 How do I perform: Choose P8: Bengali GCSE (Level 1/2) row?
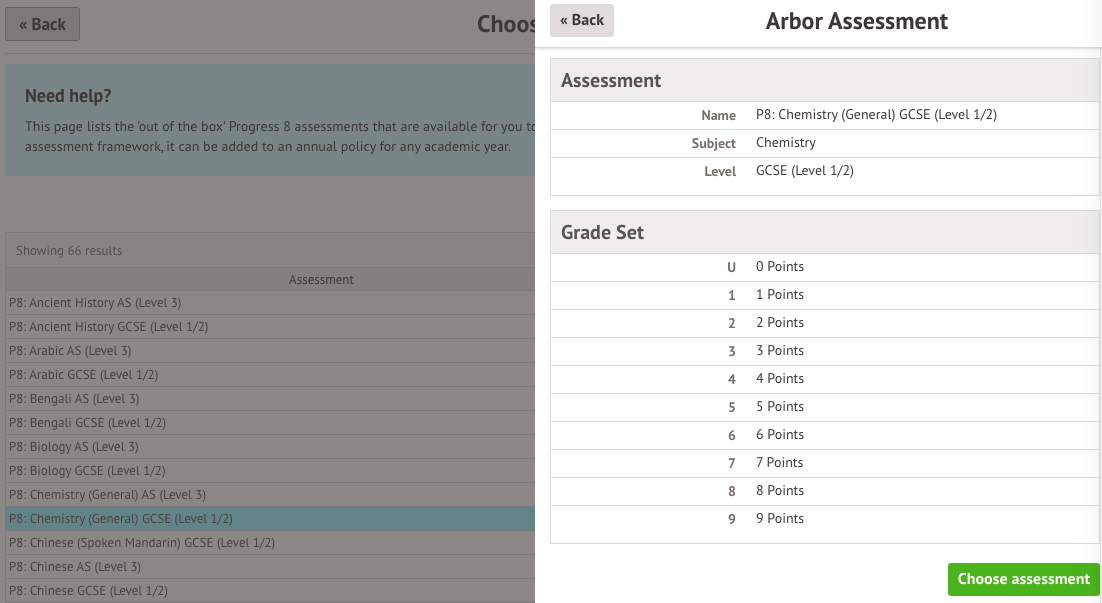tap(87, 423)
